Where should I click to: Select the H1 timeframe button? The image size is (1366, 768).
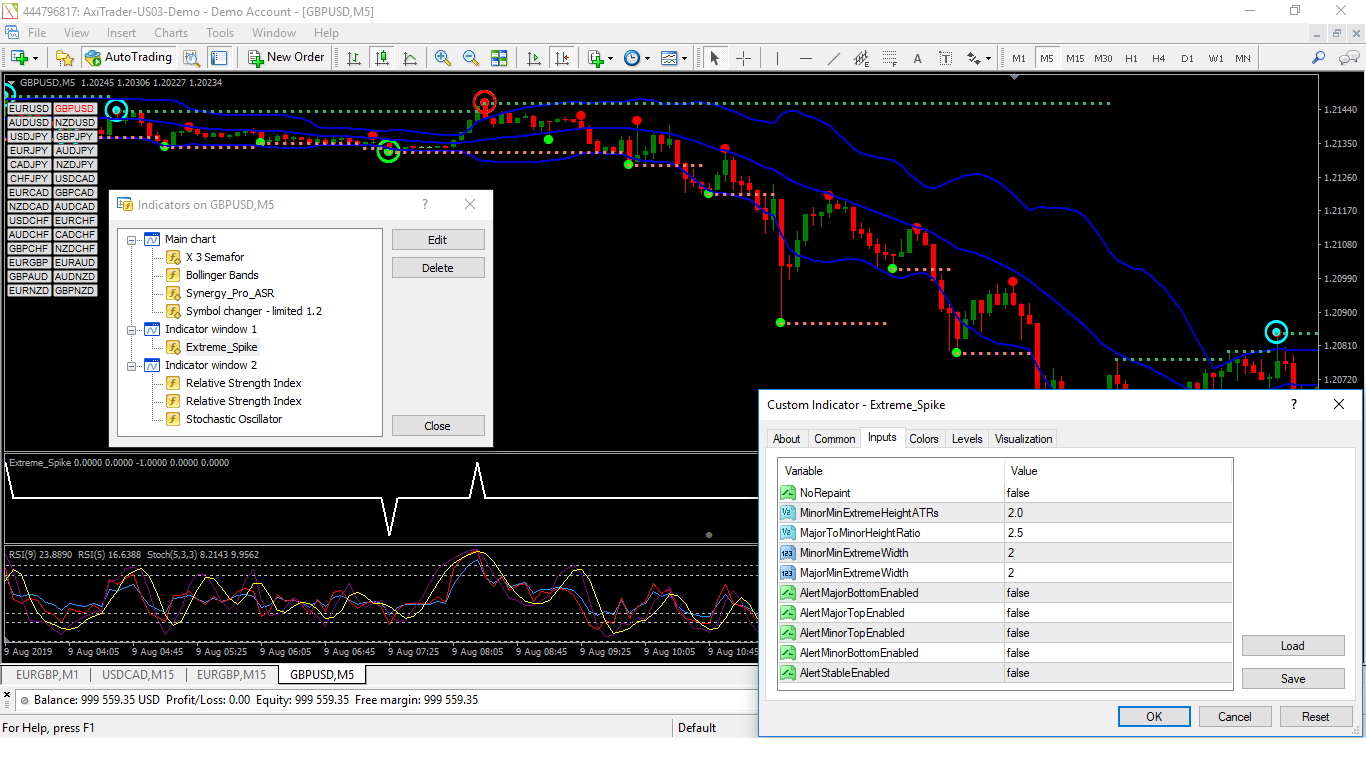pyautogui.click(x=1131, y=58)
